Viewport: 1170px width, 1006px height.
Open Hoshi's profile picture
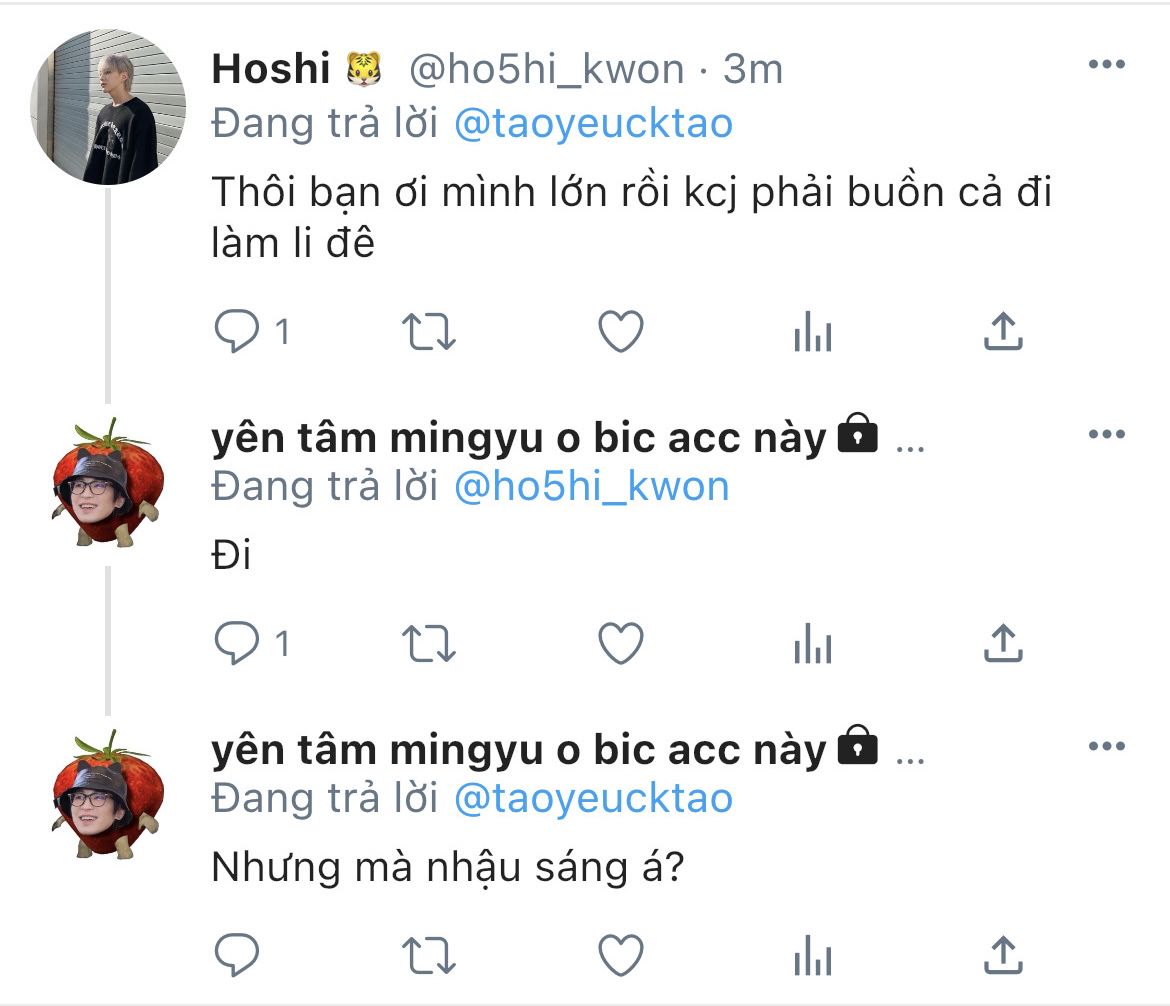[109, 107]
